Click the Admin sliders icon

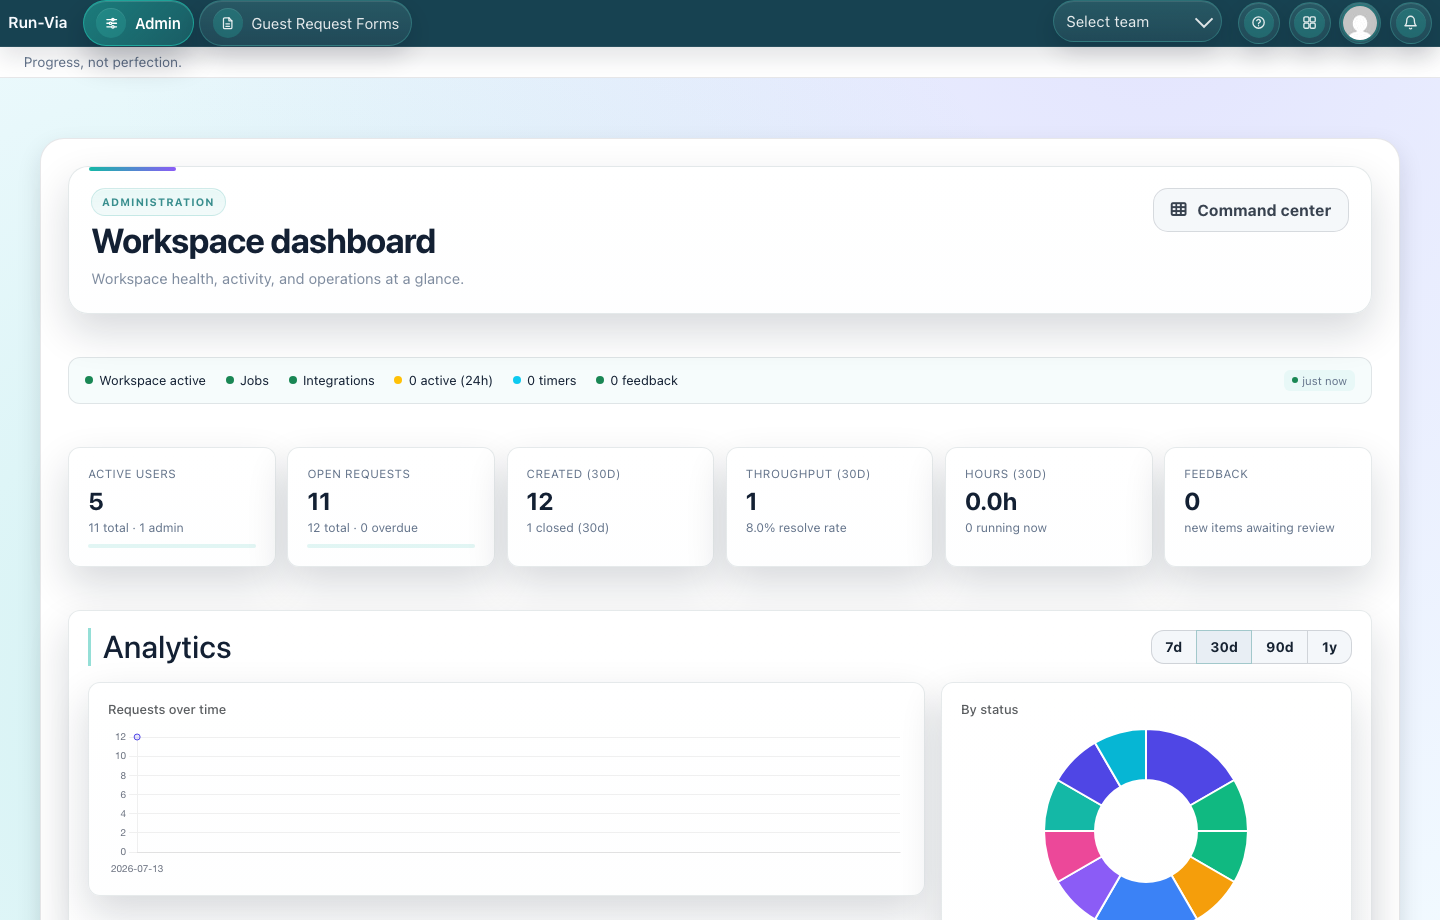(x=112, y=23)
